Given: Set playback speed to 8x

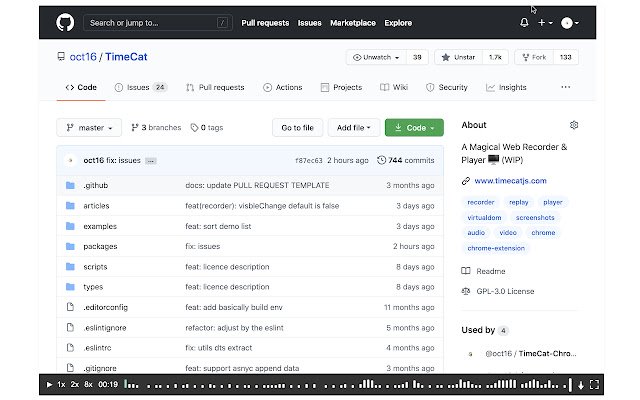Looking at the screenshot, I should click(88, 384).
